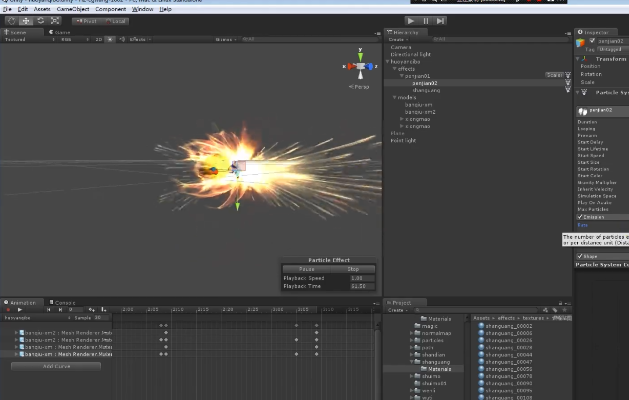Image resolution: width=629 pixels, height=400 pixels.
Task: Collapse the models node in Hierarchy
Action: (x=395, y=97)
